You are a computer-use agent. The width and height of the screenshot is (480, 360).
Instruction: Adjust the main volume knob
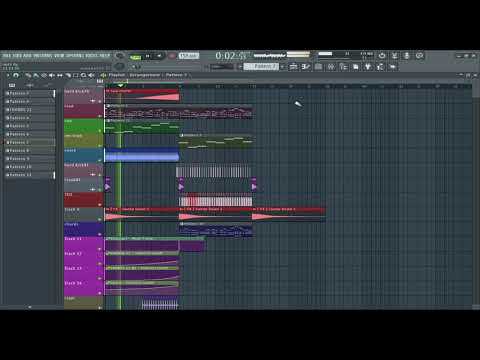[x=119, y=56]
